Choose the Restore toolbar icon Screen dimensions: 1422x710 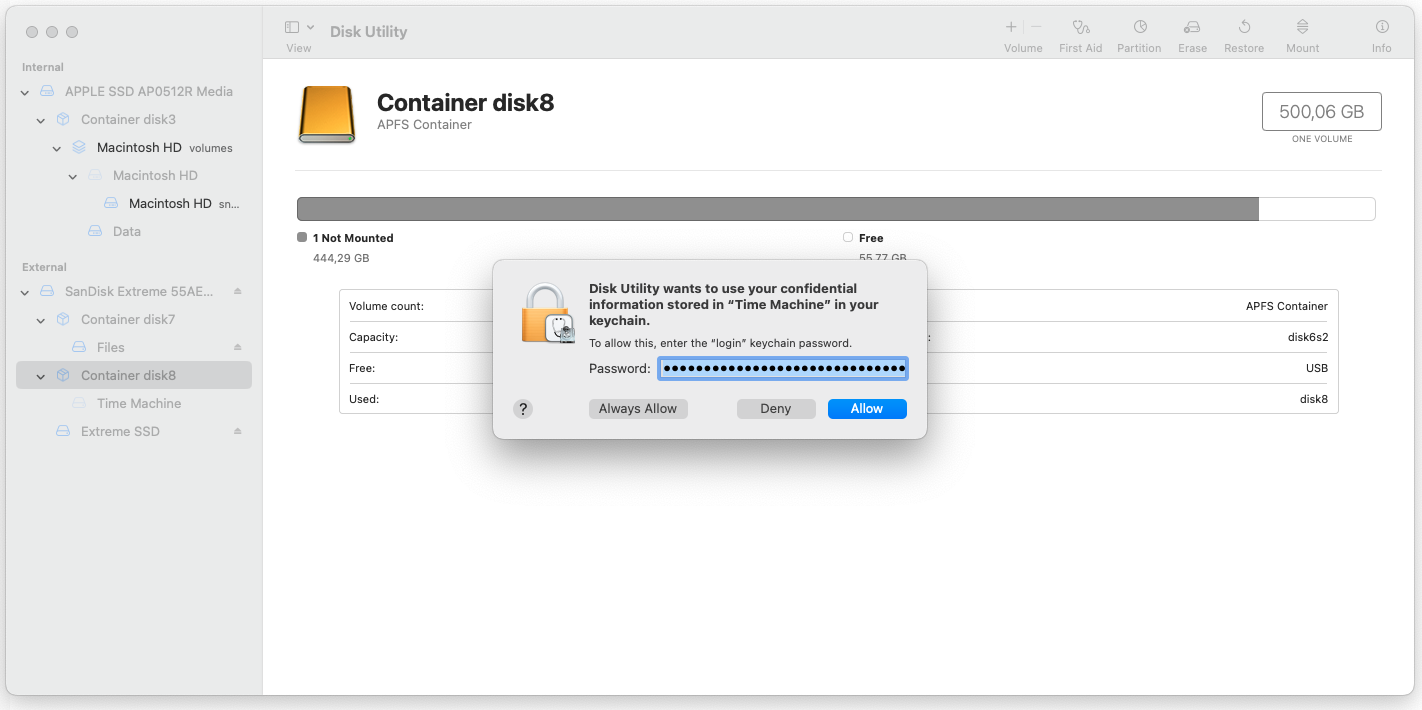[1244, 27]
